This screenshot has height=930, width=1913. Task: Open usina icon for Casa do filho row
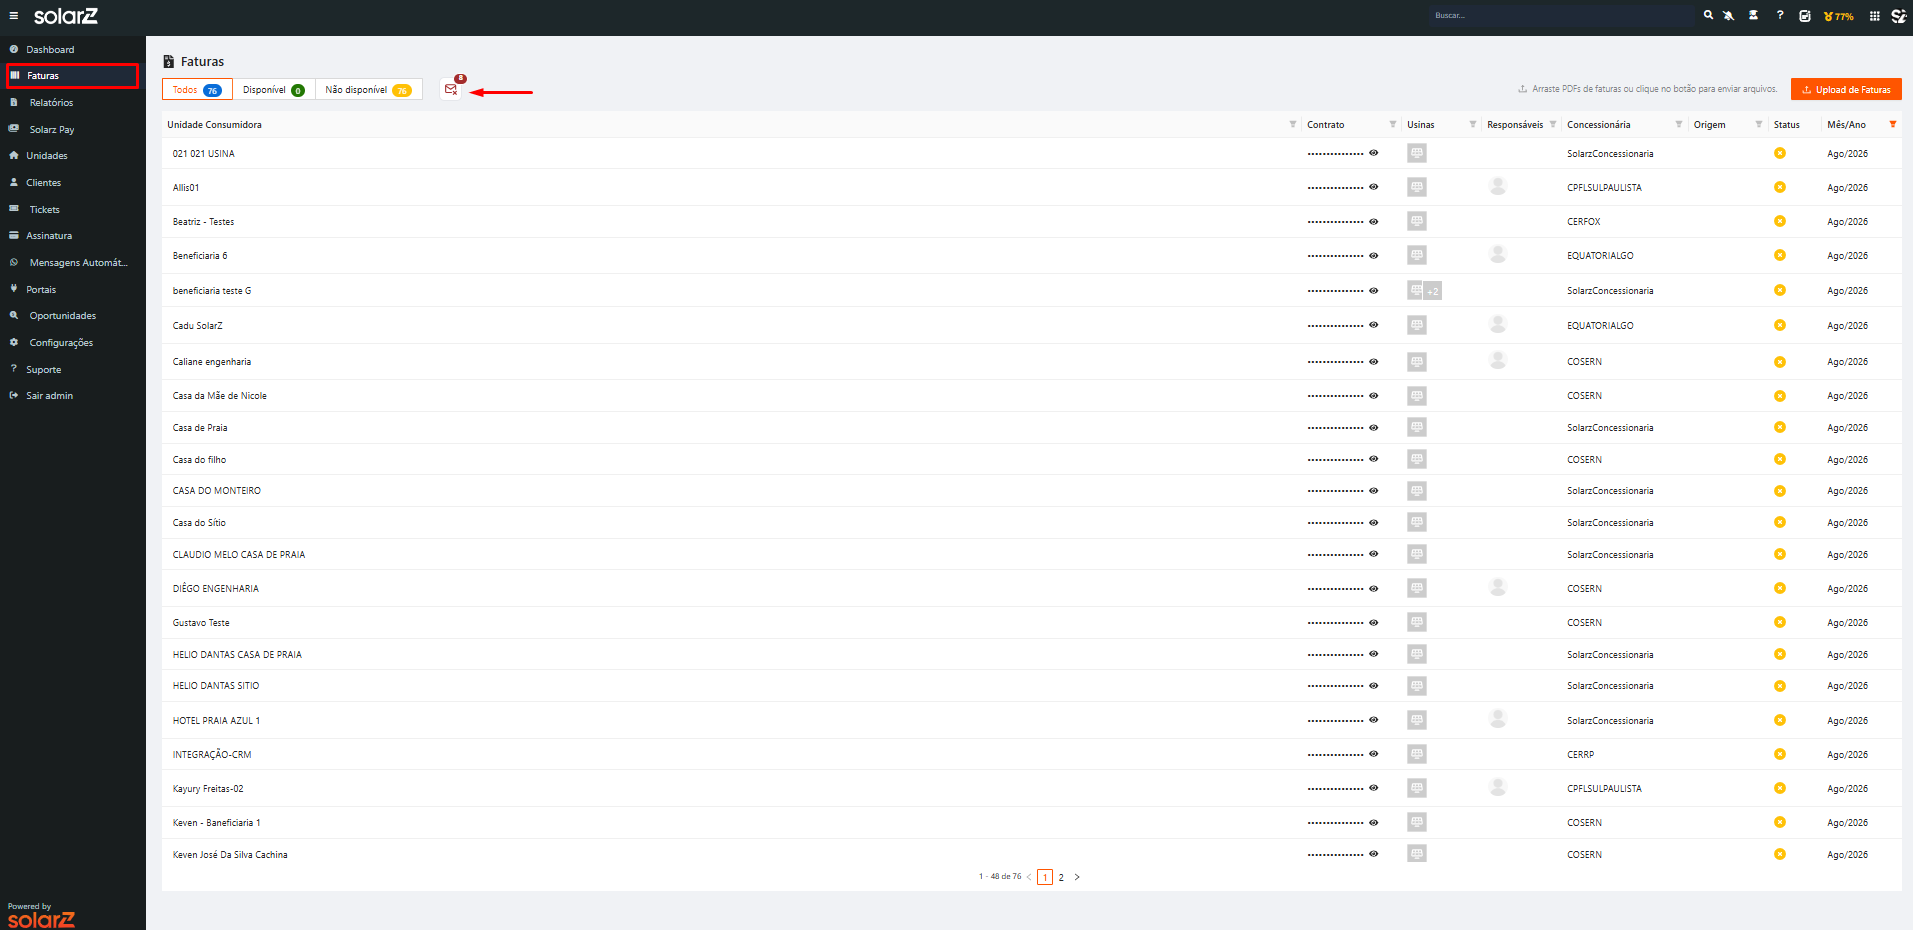click(x=1417, y=459)
